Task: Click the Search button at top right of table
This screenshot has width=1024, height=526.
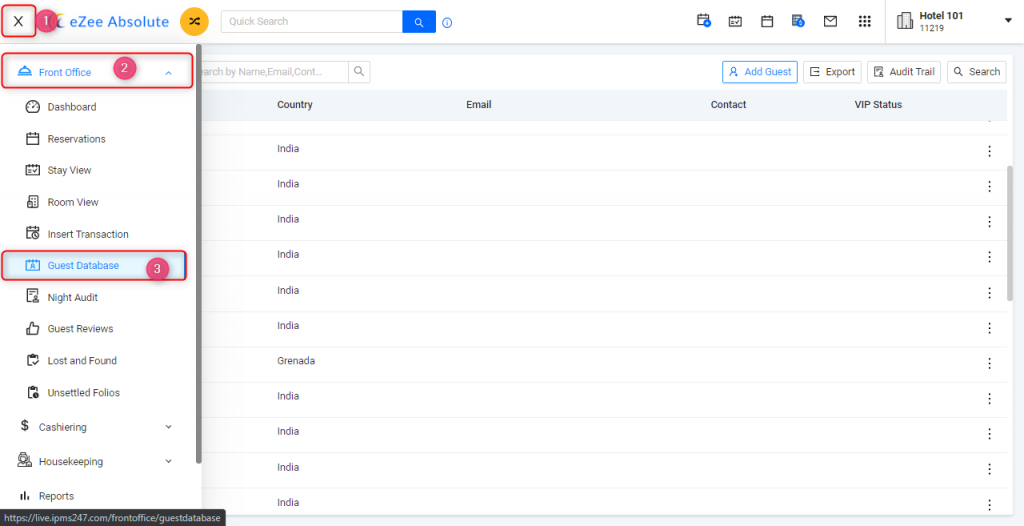Action: (x=976, y=72)
